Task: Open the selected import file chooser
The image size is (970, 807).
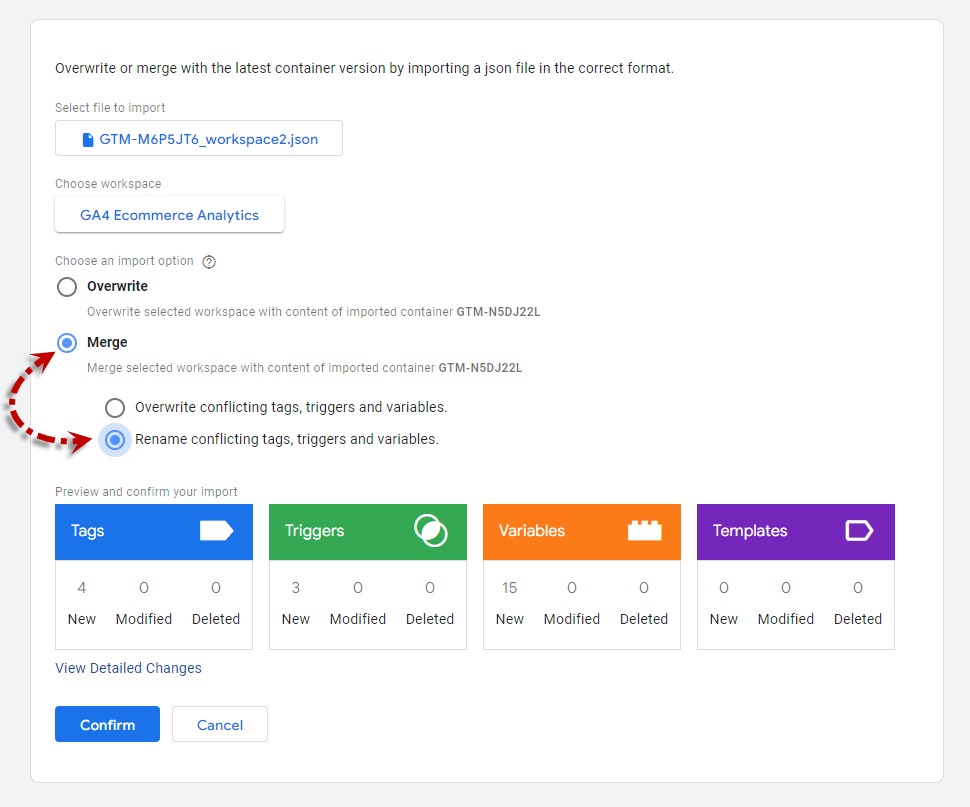Action: [199, 139]
